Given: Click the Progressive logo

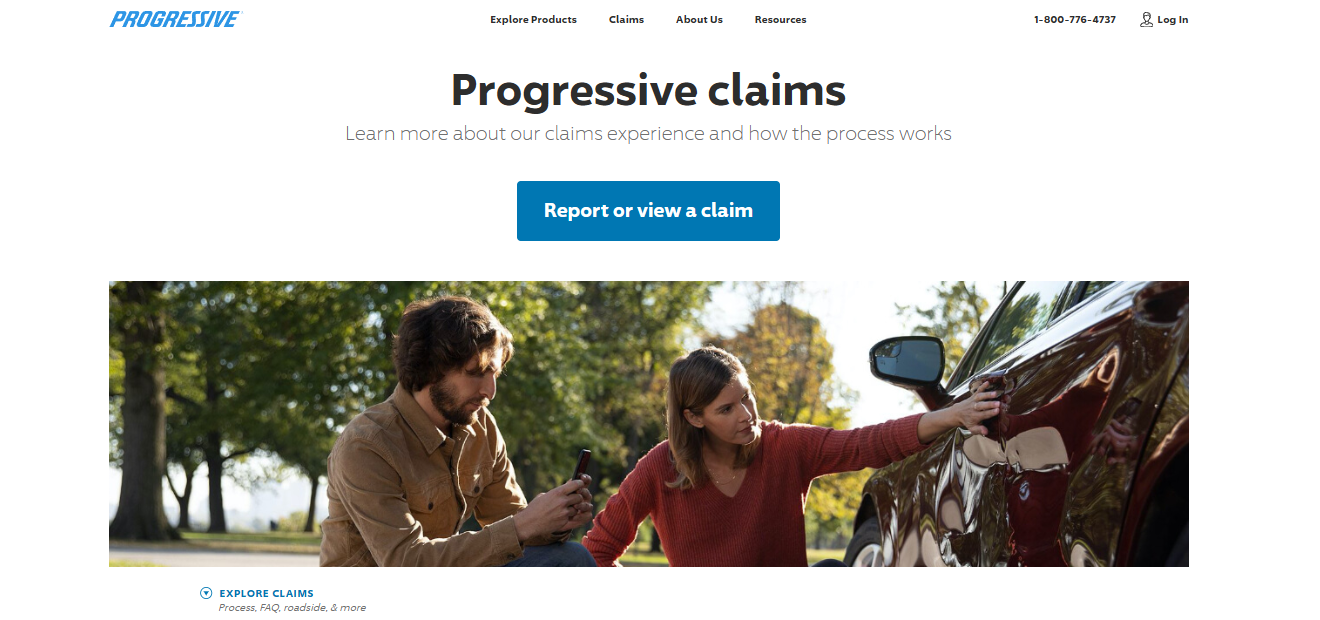Looking at the screenshot, I should pyautogui.click(x=176, y=19).
